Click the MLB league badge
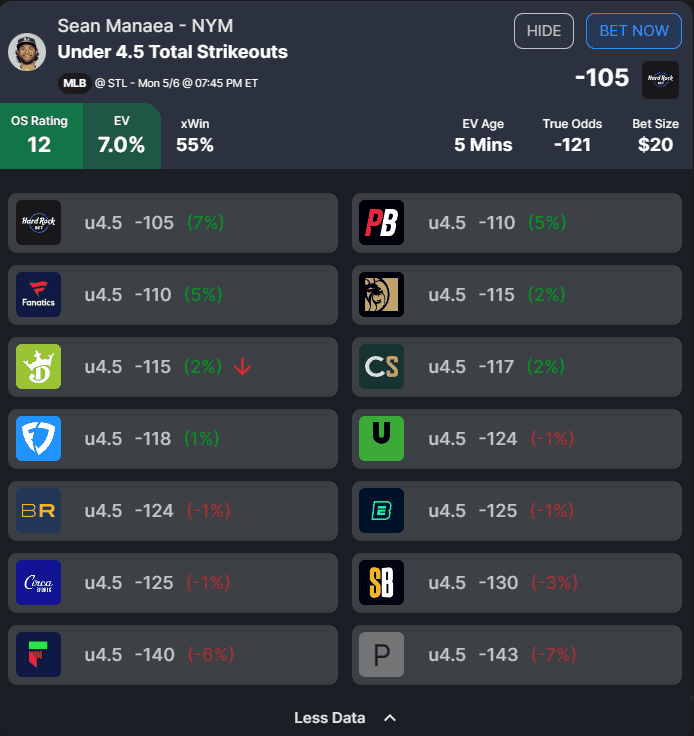The height and width of the screenshot is (736, 694). tap(75, 84)
